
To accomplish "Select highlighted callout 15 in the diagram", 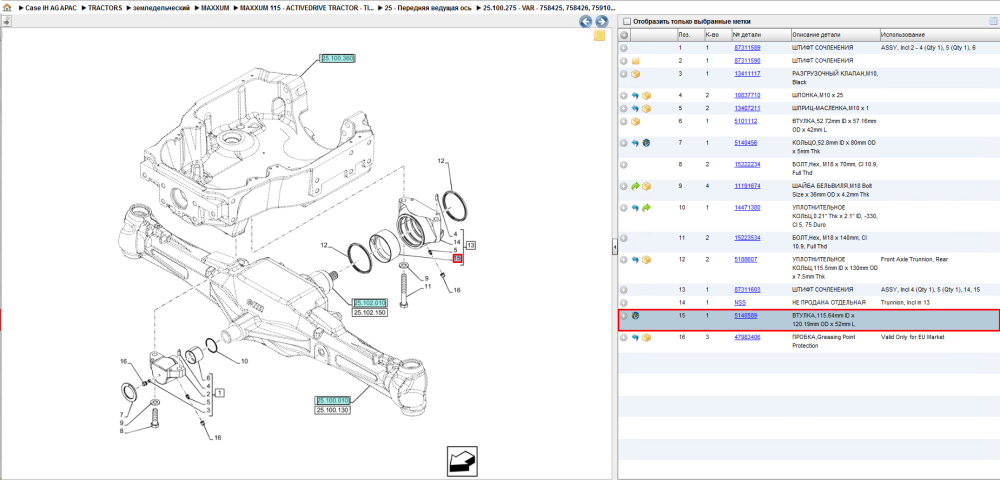I will coord(457,259).
